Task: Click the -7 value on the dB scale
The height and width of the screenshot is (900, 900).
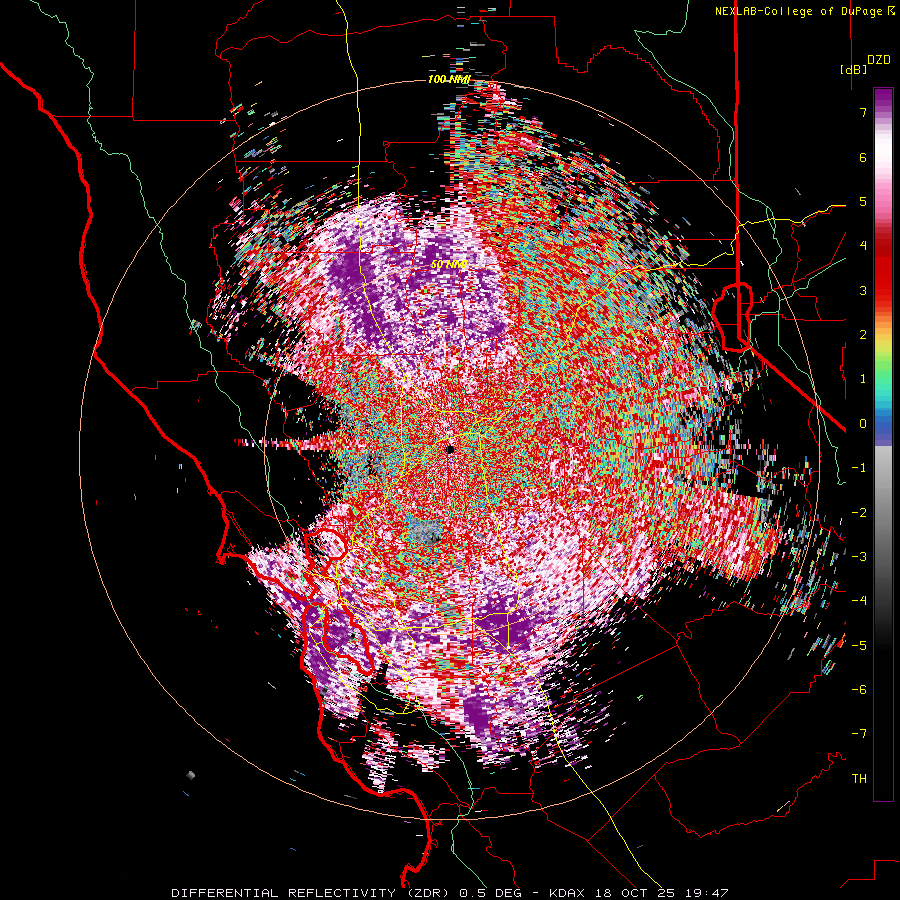Action: tap(859, 734)
